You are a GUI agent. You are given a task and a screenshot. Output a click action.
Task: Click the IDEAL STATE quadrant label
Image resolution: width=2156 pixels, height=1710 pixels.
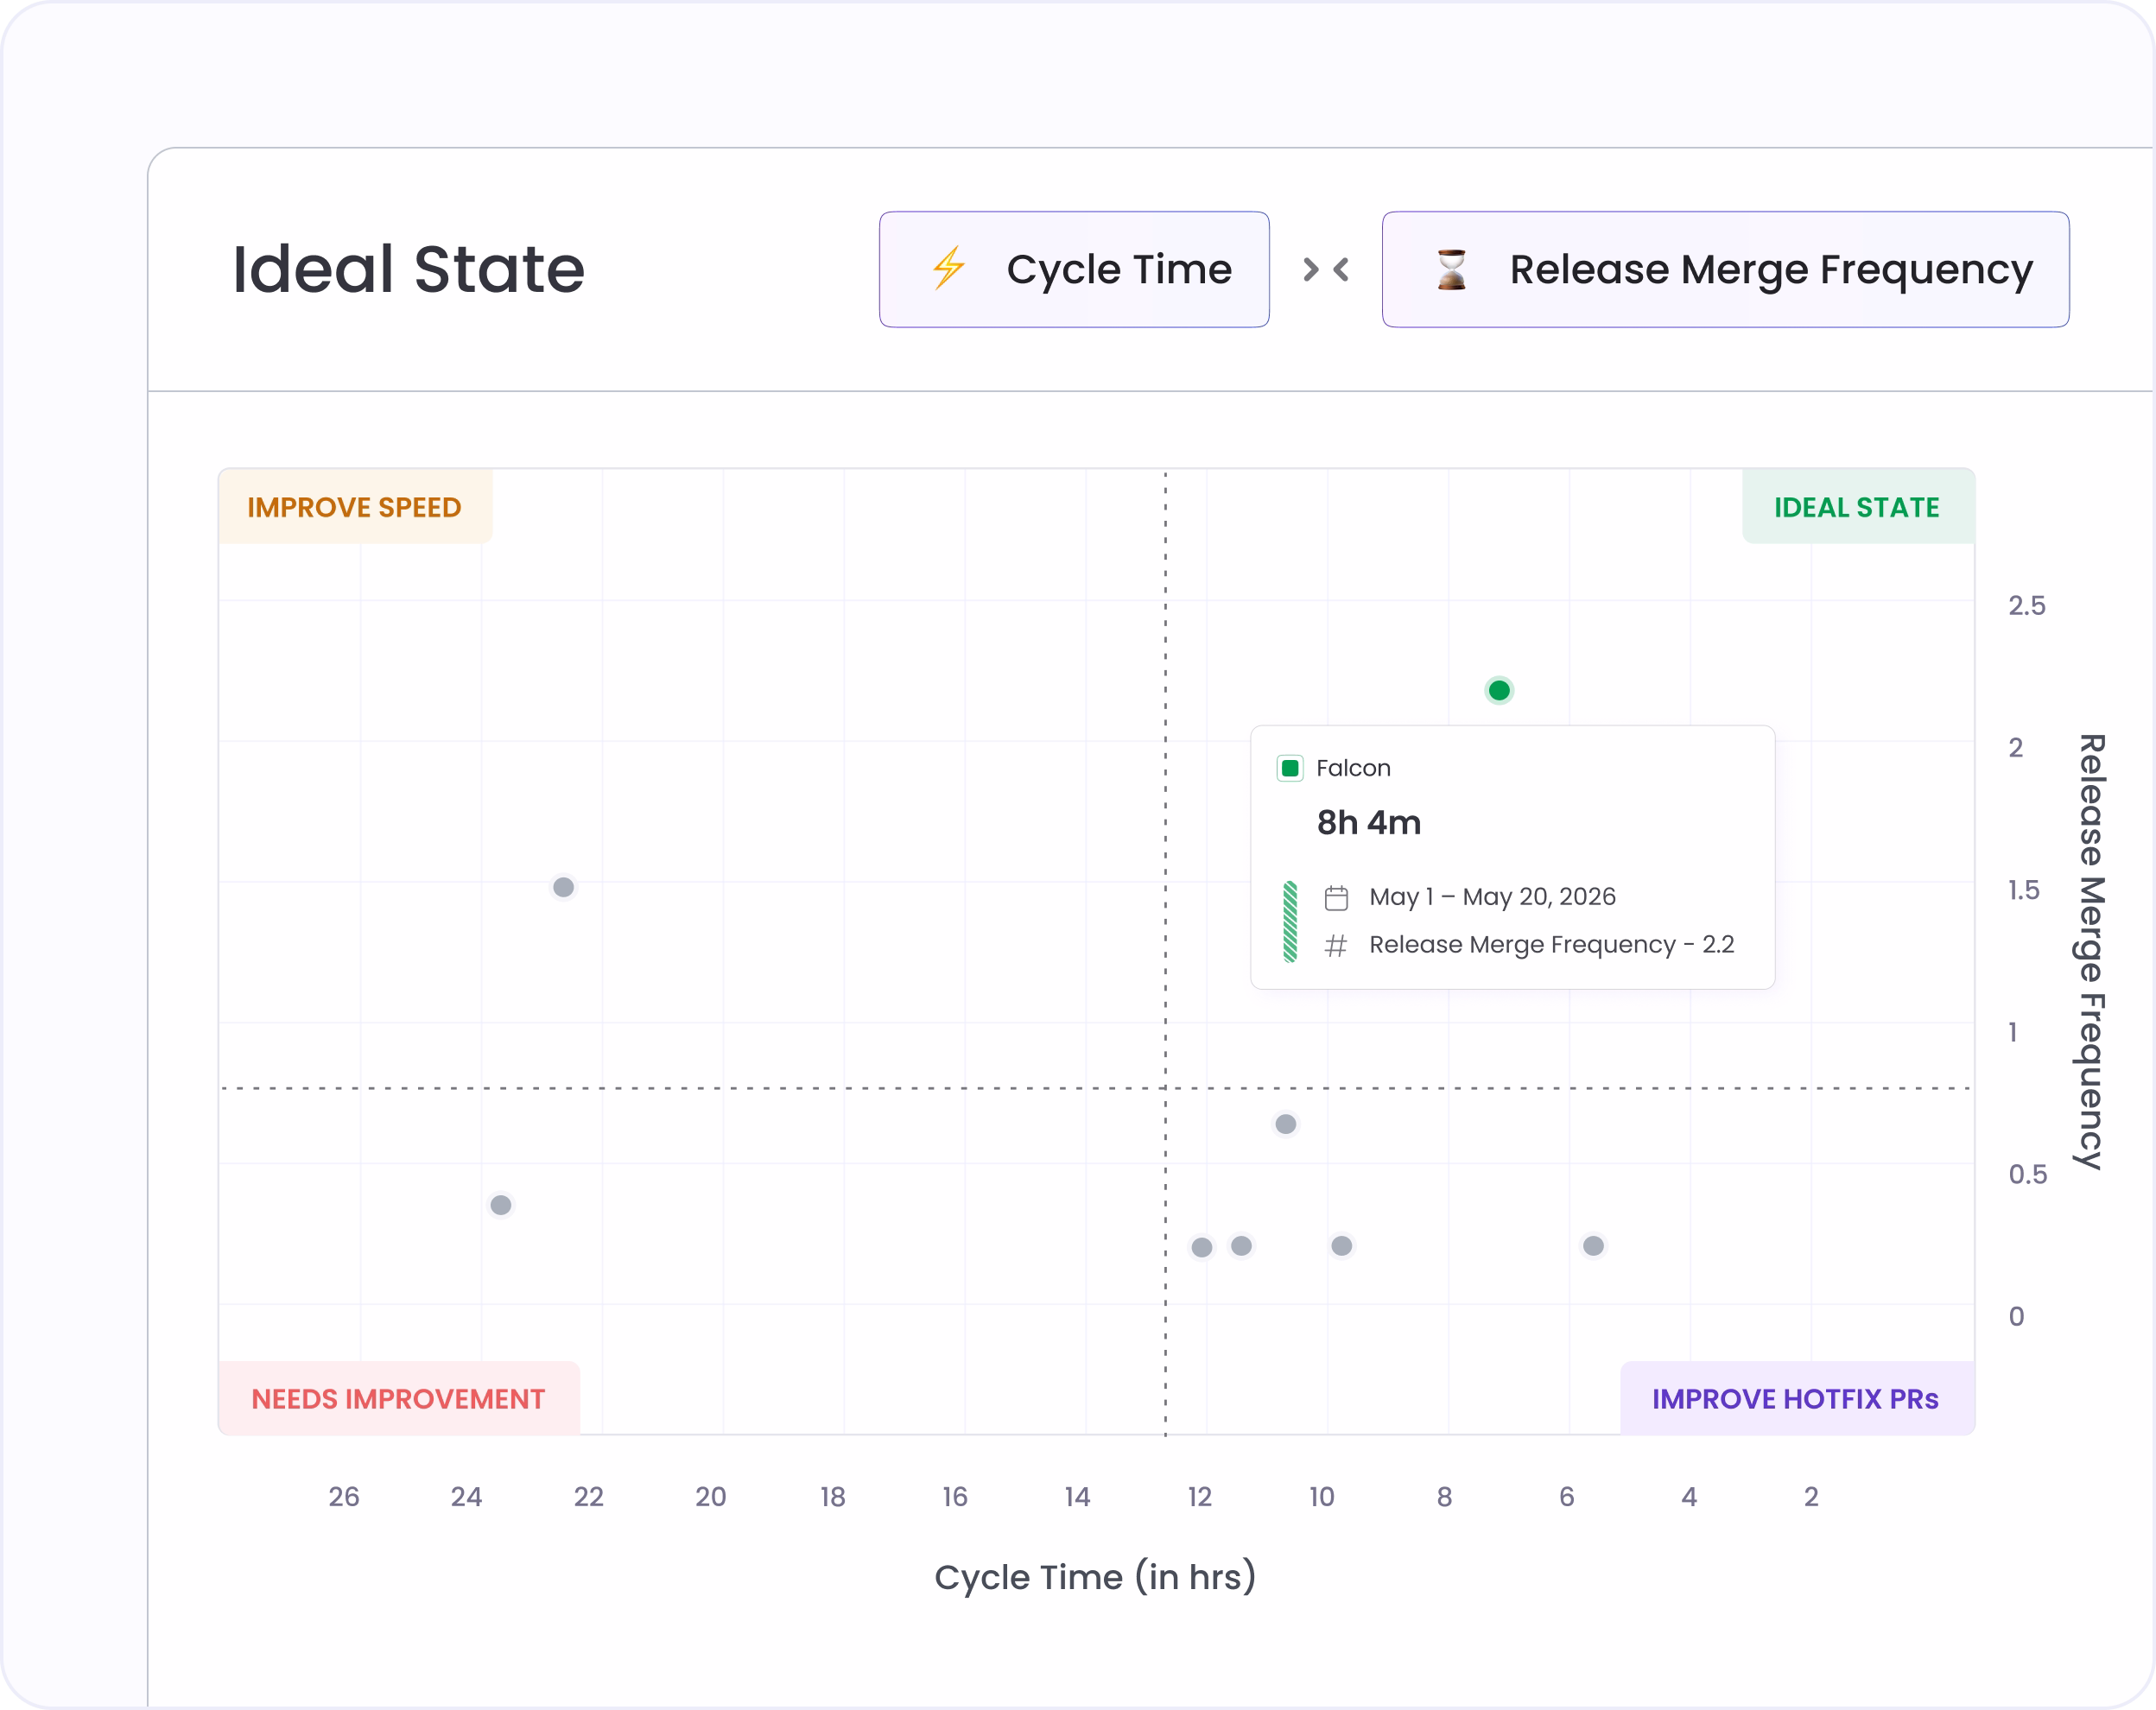(1857, 507)
